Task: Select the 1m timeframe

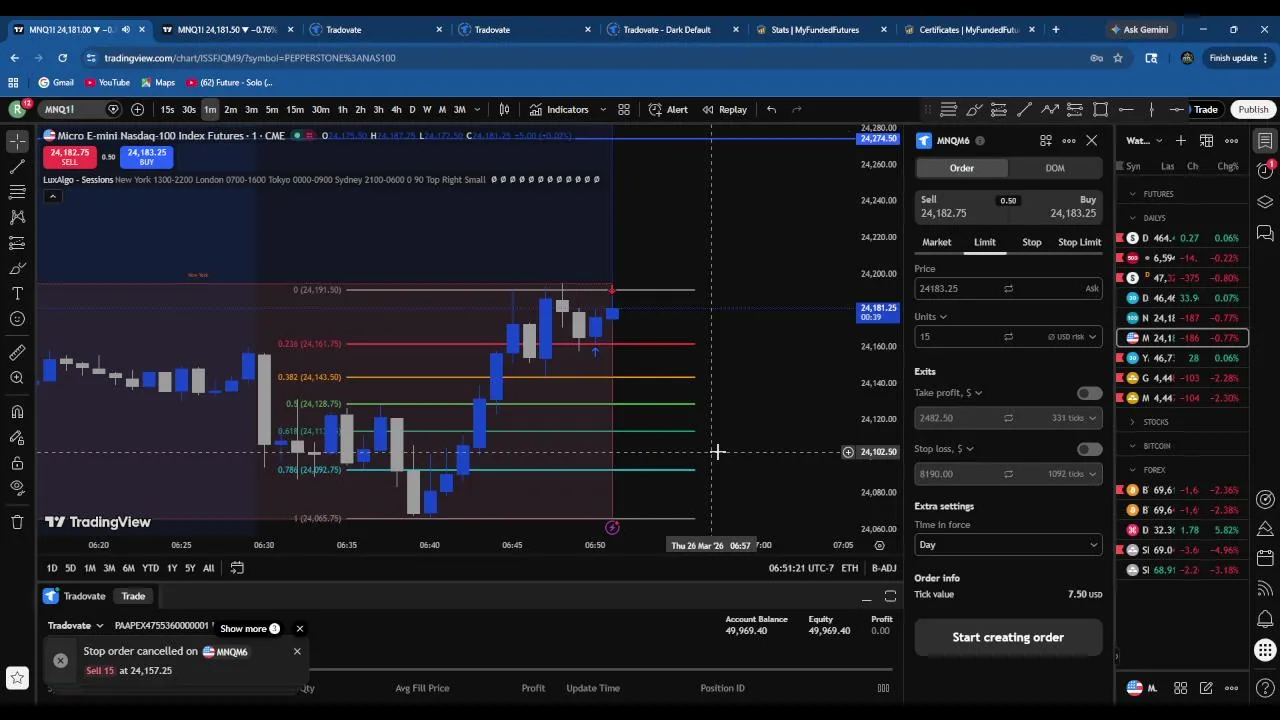Action: [x=209, y=109]
